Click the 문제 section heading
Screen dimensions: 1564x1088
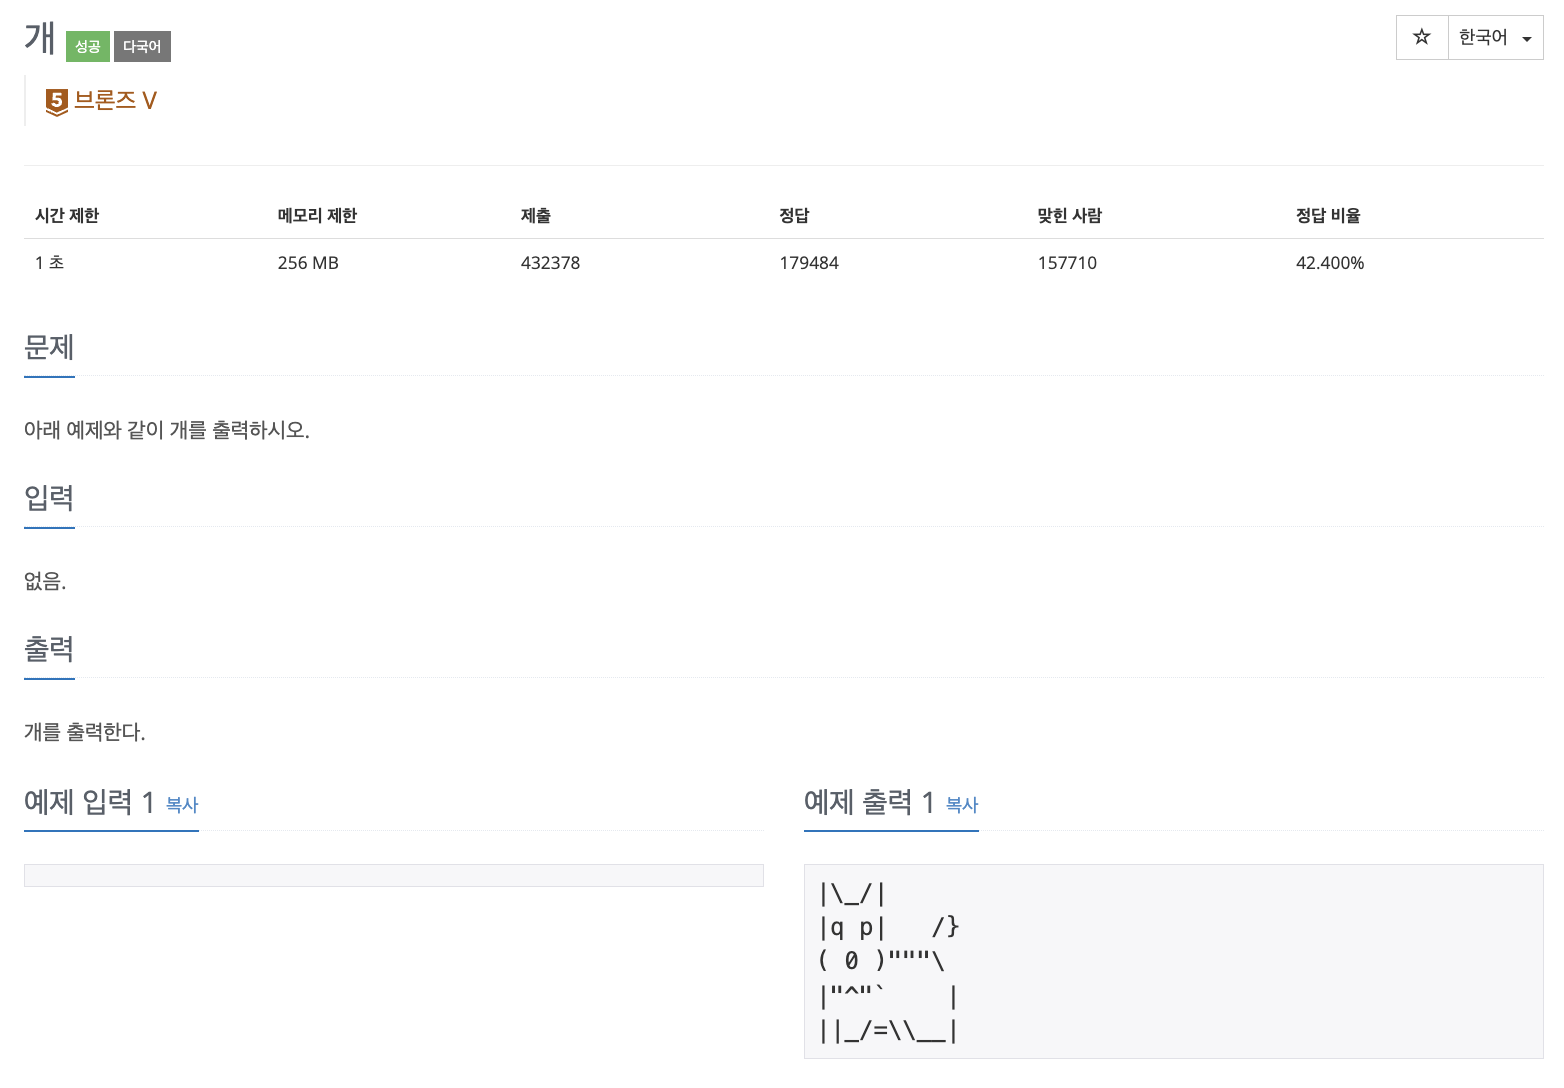[49, 347]
